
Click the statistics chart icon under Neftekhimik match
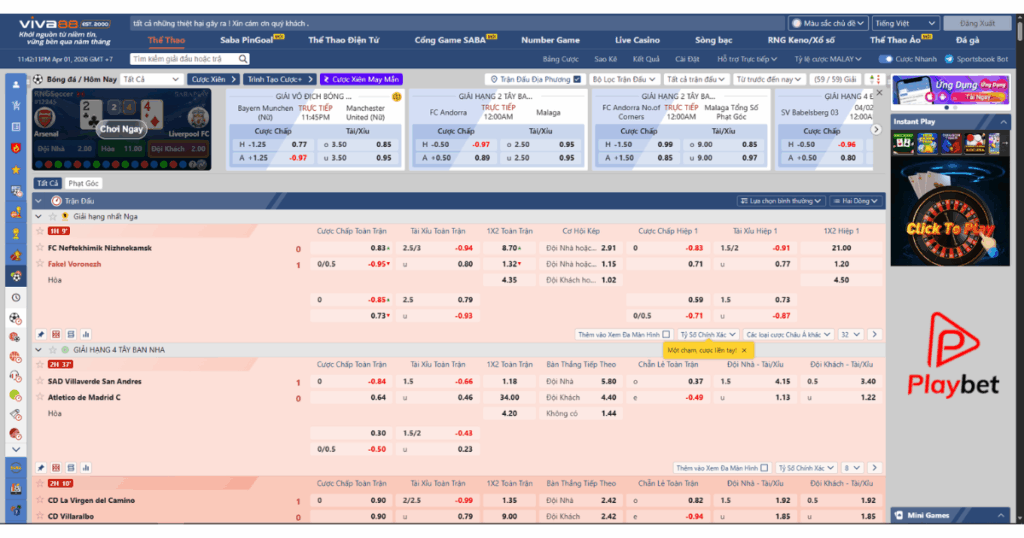[86, 334]
